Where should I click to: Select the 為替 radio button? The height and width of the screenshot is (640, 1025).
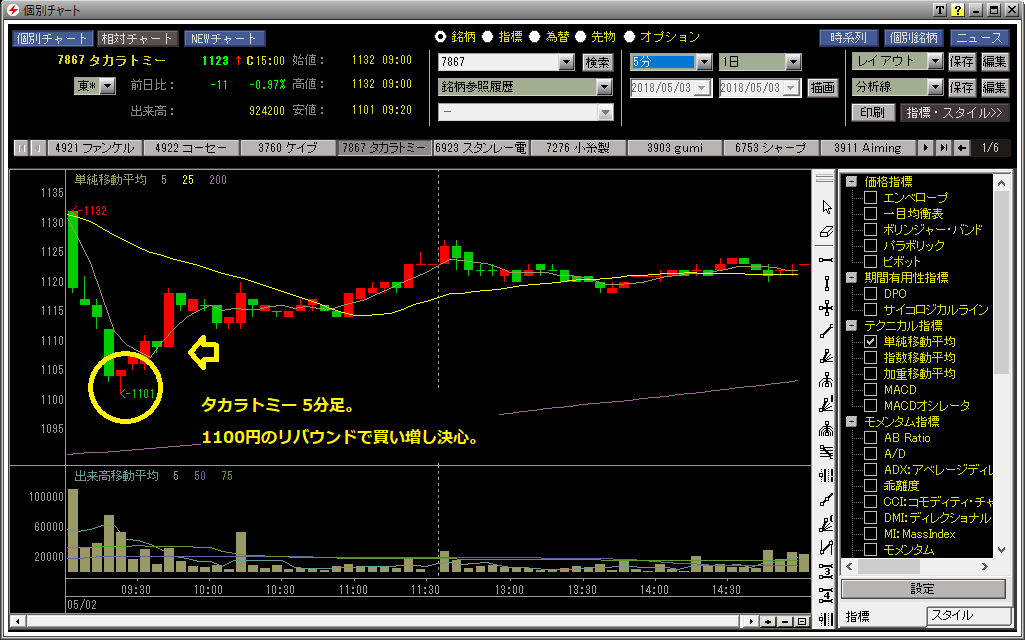pyautogui.click(x=535, y=37)
